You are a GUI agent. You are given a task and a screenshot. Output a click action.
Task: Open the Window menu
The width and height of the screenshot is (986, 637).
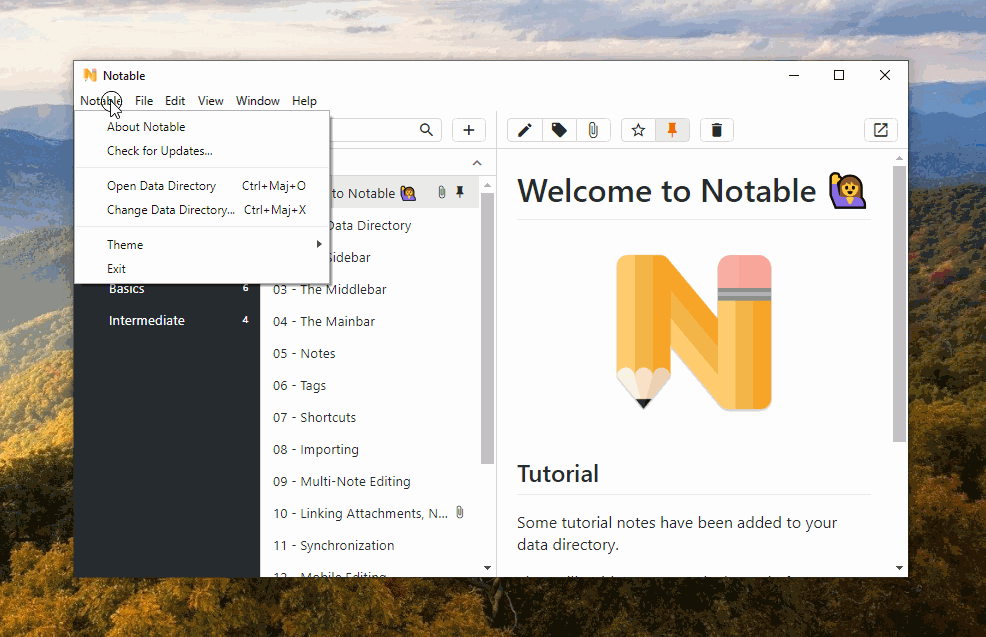tap(258, 101)
